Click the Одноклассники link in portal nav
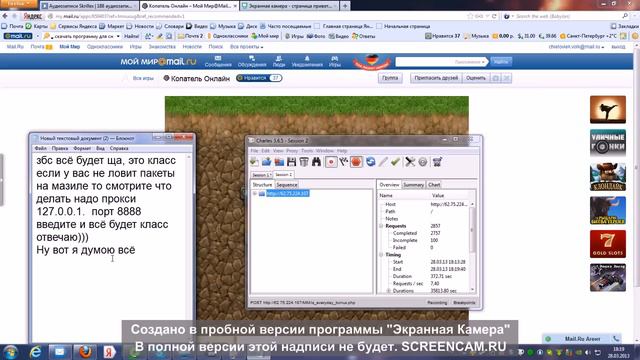The height and width of the screenshot is (360, 640). tap(104, 47)
